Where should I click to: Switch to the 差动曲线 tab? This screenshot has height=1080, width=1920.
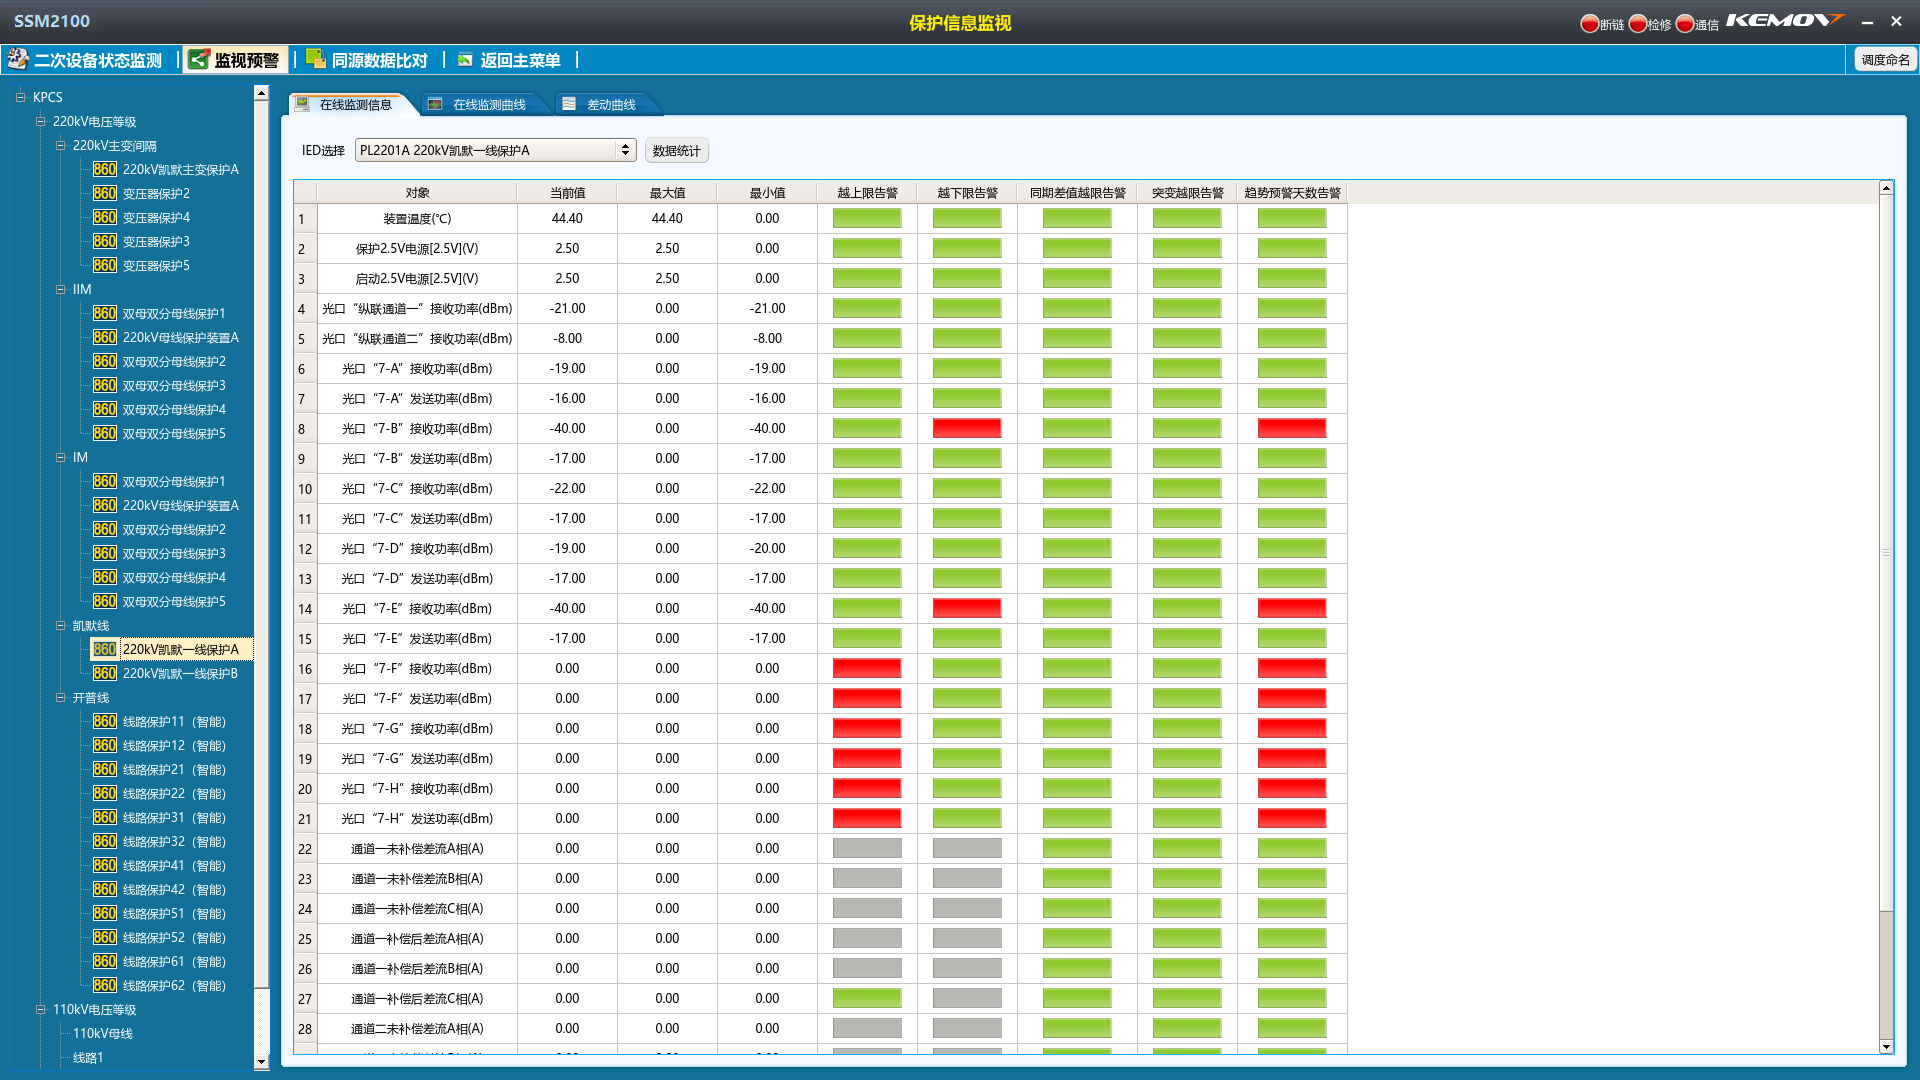[x=610, y=105]
